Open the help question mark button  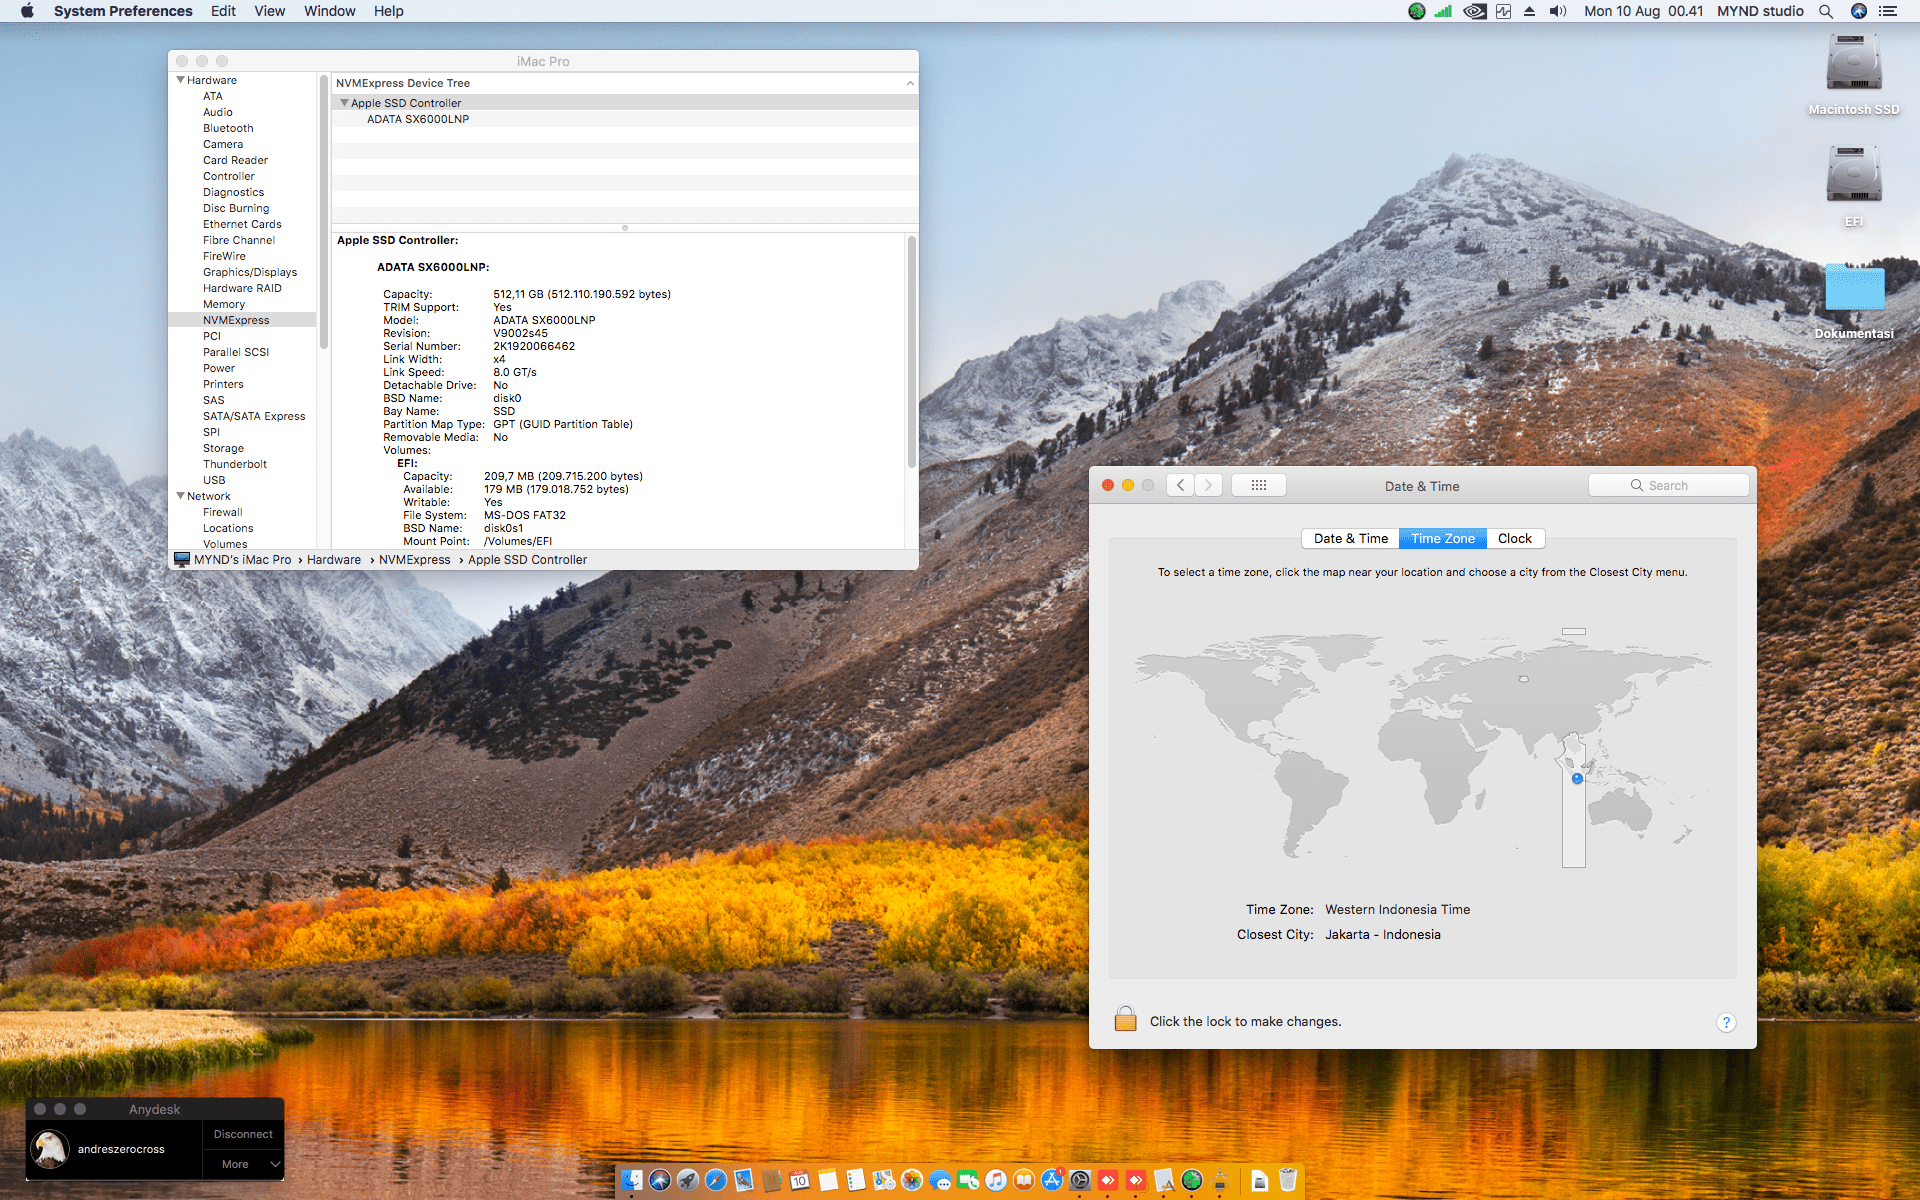tap(1726, 1022)
